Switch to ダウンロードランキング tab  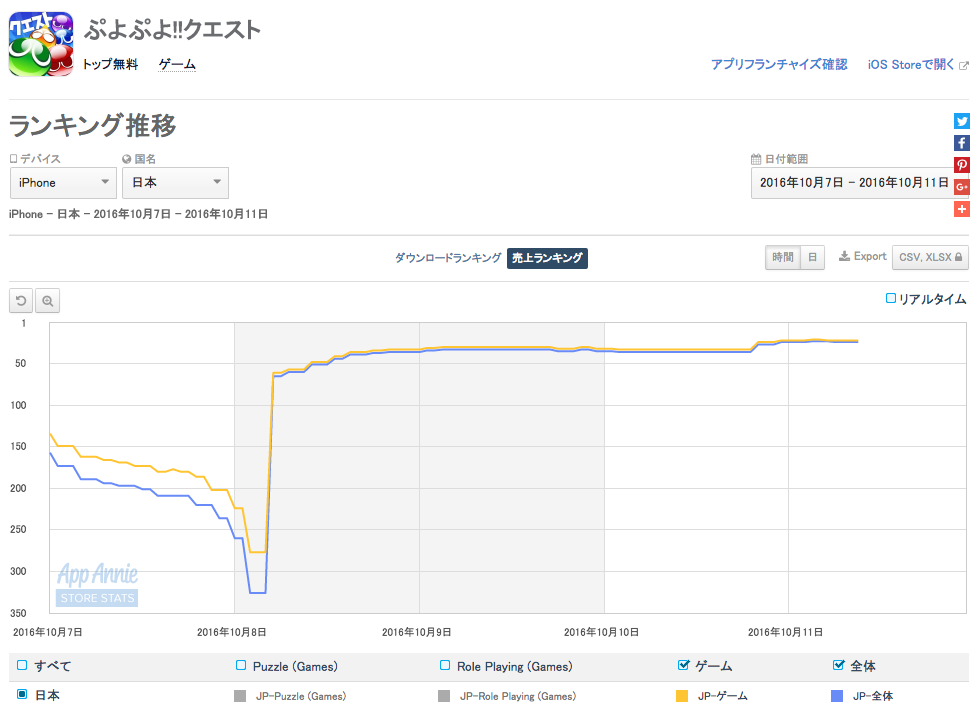tap(448, 258)
